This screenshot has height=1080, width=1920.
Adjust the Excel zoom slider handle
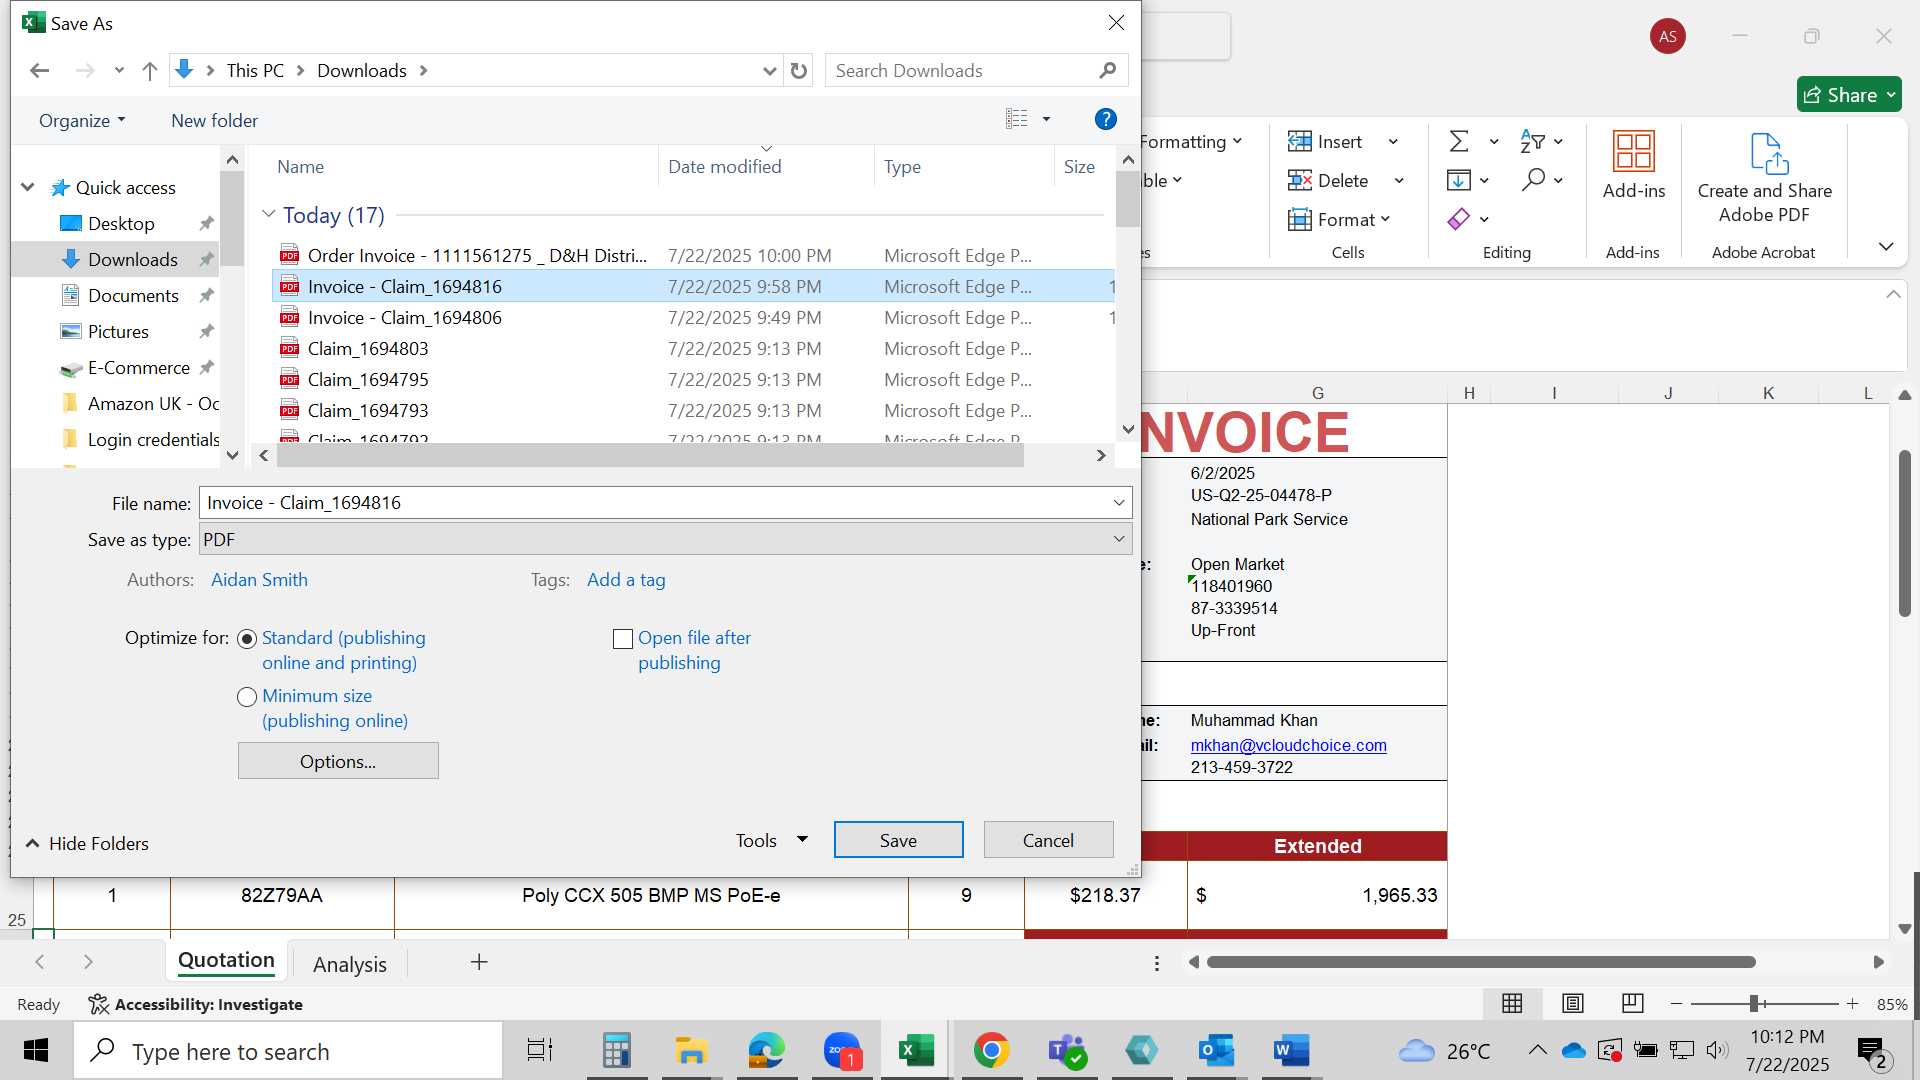[1754, 1004]
